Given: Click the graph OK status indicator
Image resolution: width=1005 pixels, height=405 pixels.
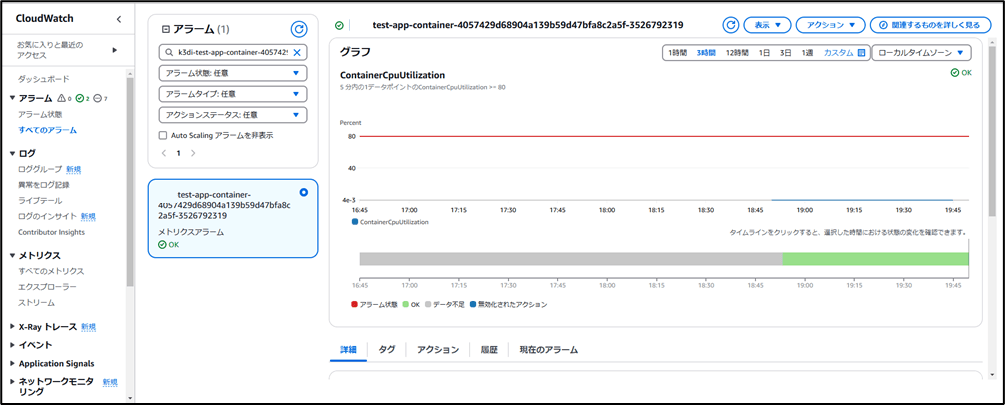Looking at the screenshot, I should click(x=961, y=72).
